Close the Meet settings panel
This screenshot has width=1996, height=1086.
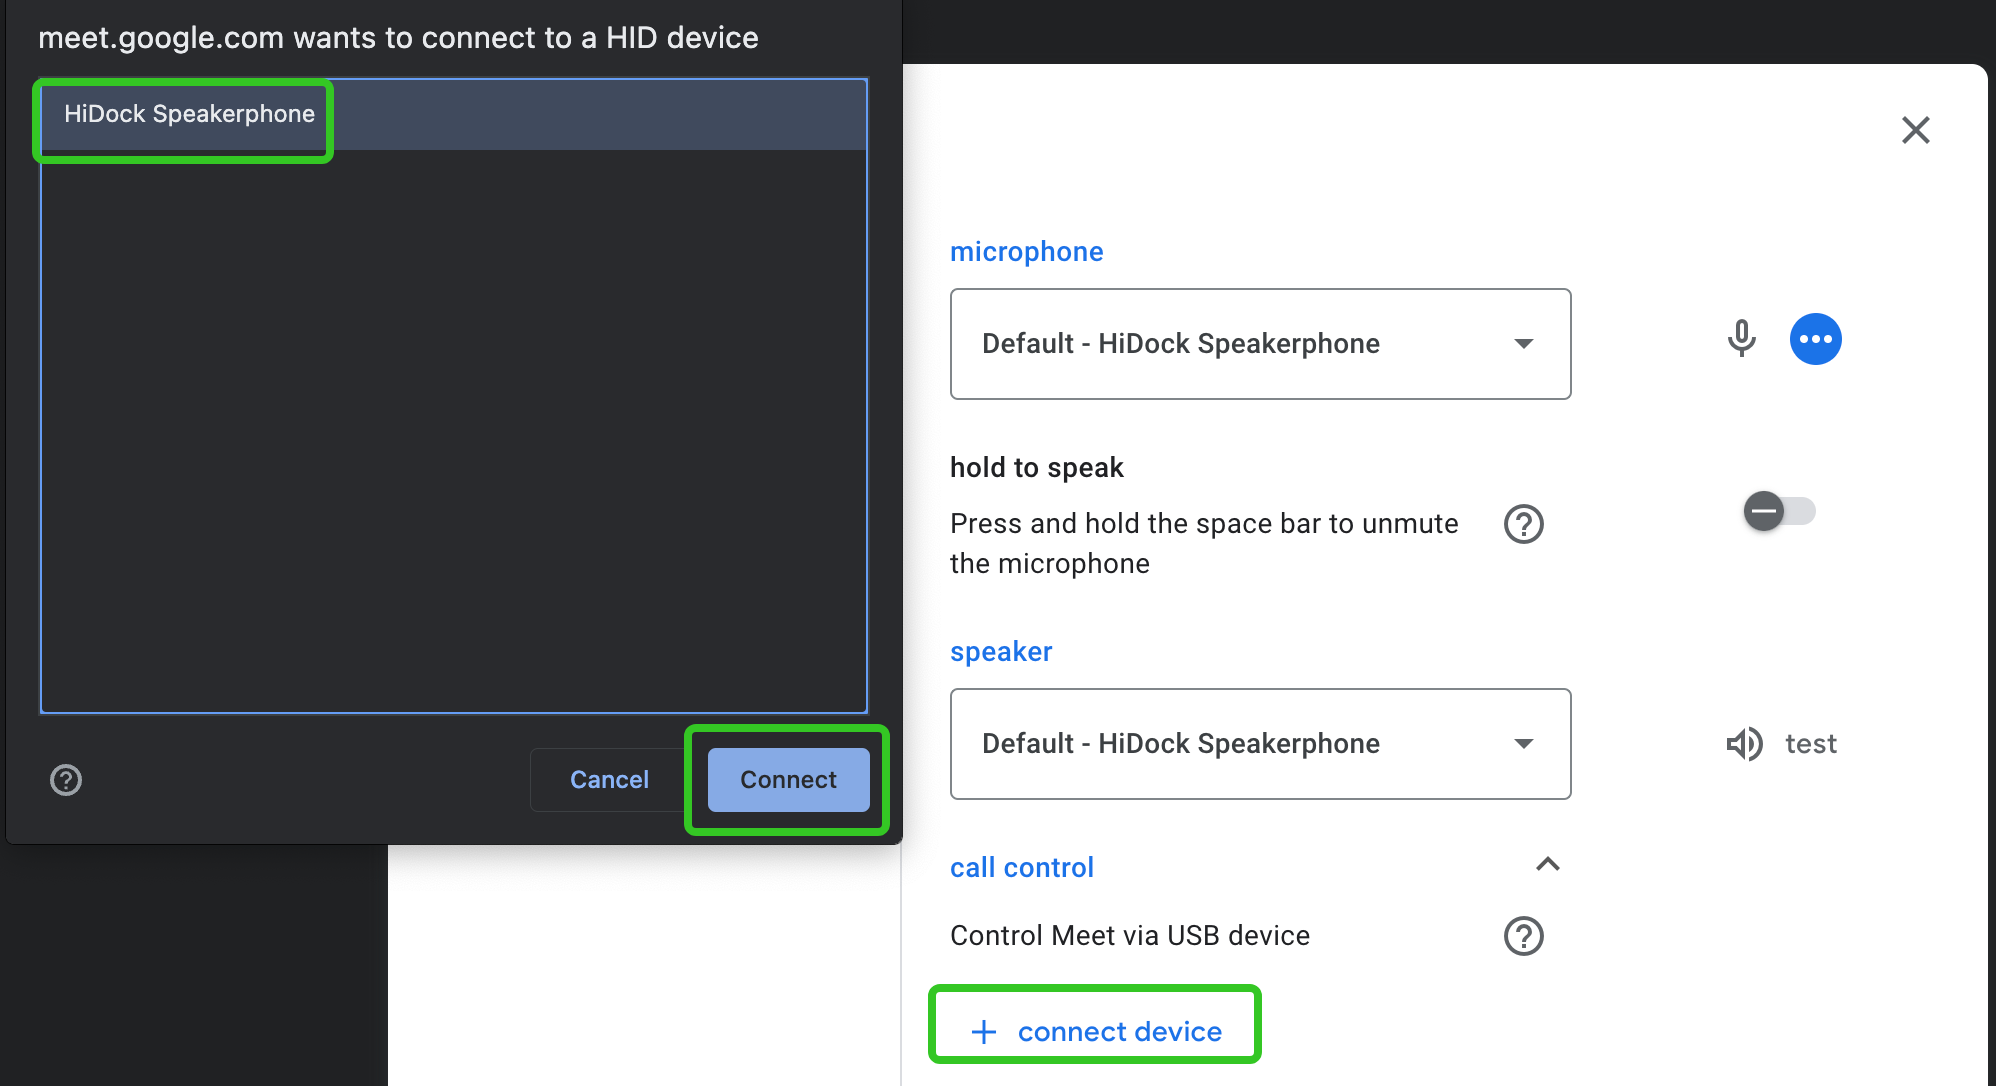point(1915,130)
